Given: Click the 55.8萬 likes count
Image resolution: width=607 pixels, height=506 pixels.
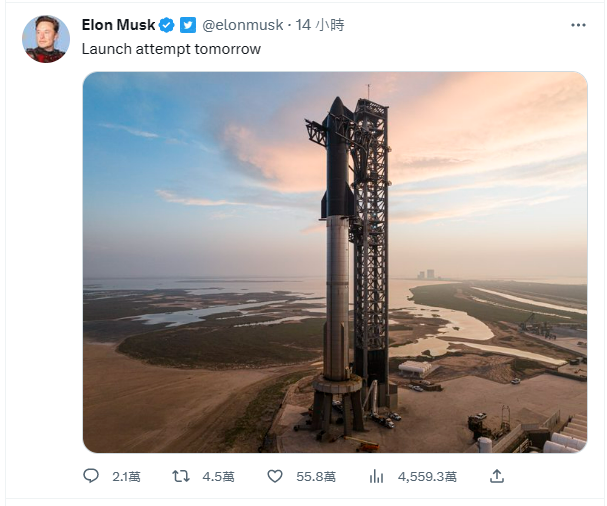Looking at the screenshot, I should point(316,476).
